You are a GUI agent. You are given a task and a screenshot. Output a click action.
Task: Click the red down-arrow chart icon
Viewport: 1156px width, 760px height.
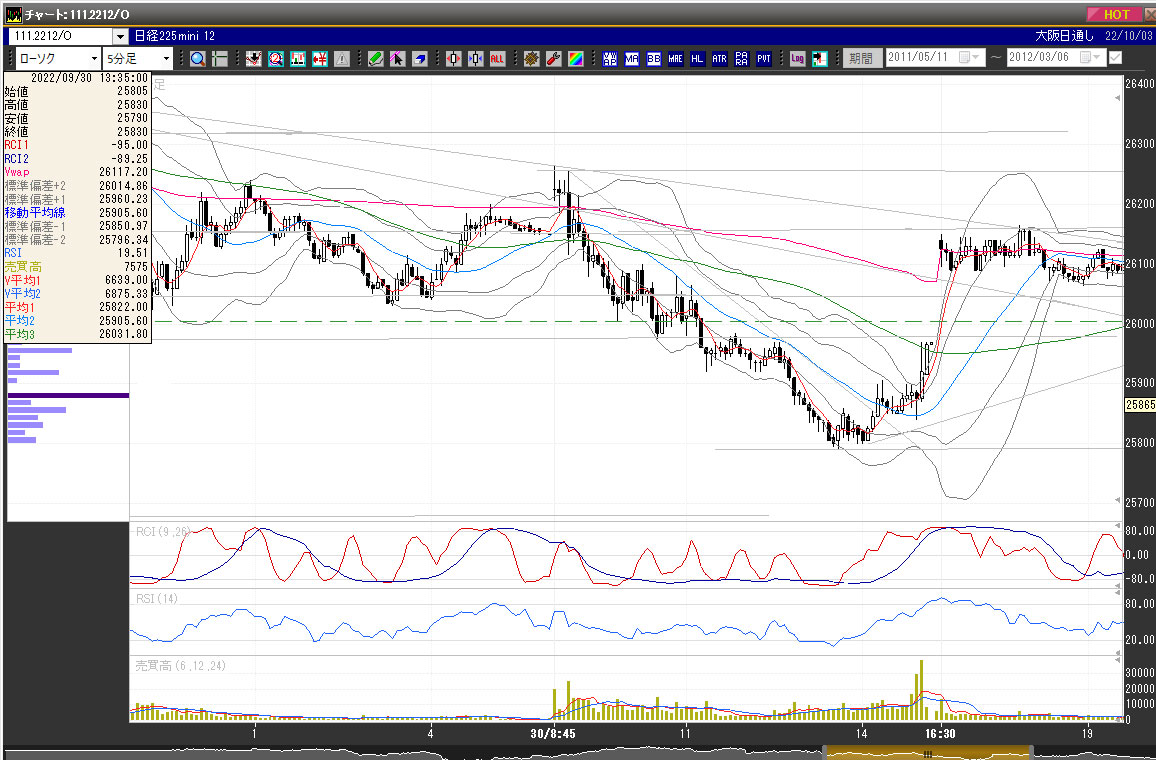254,58
